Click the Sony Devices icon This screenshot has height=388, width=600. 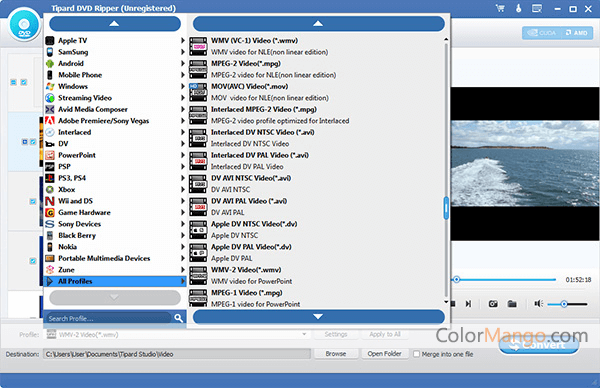pyautogui.click(x=50, y=224)
